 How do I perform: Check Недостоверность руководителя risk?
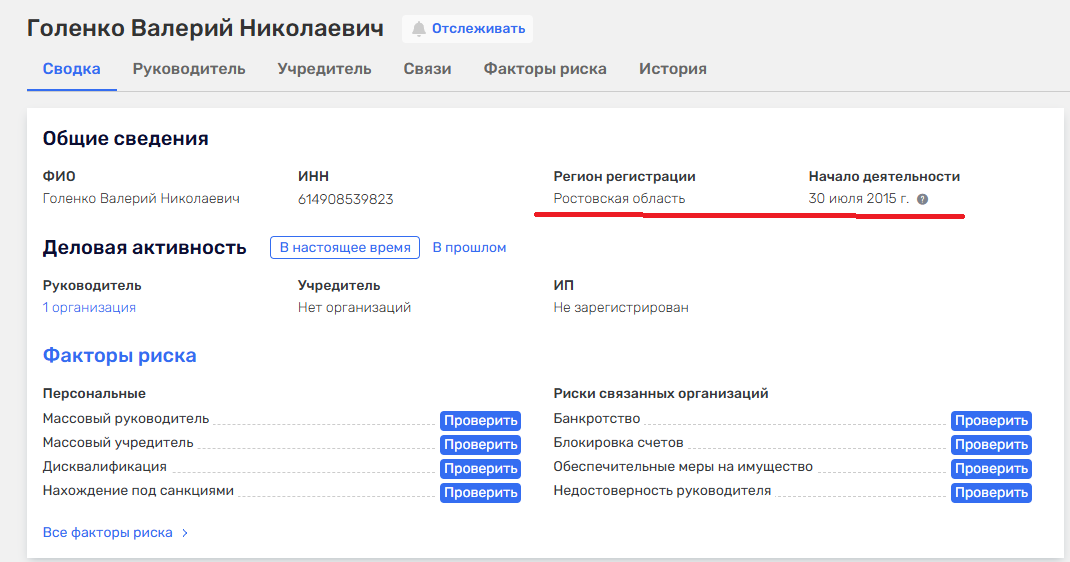click(990, 493)
